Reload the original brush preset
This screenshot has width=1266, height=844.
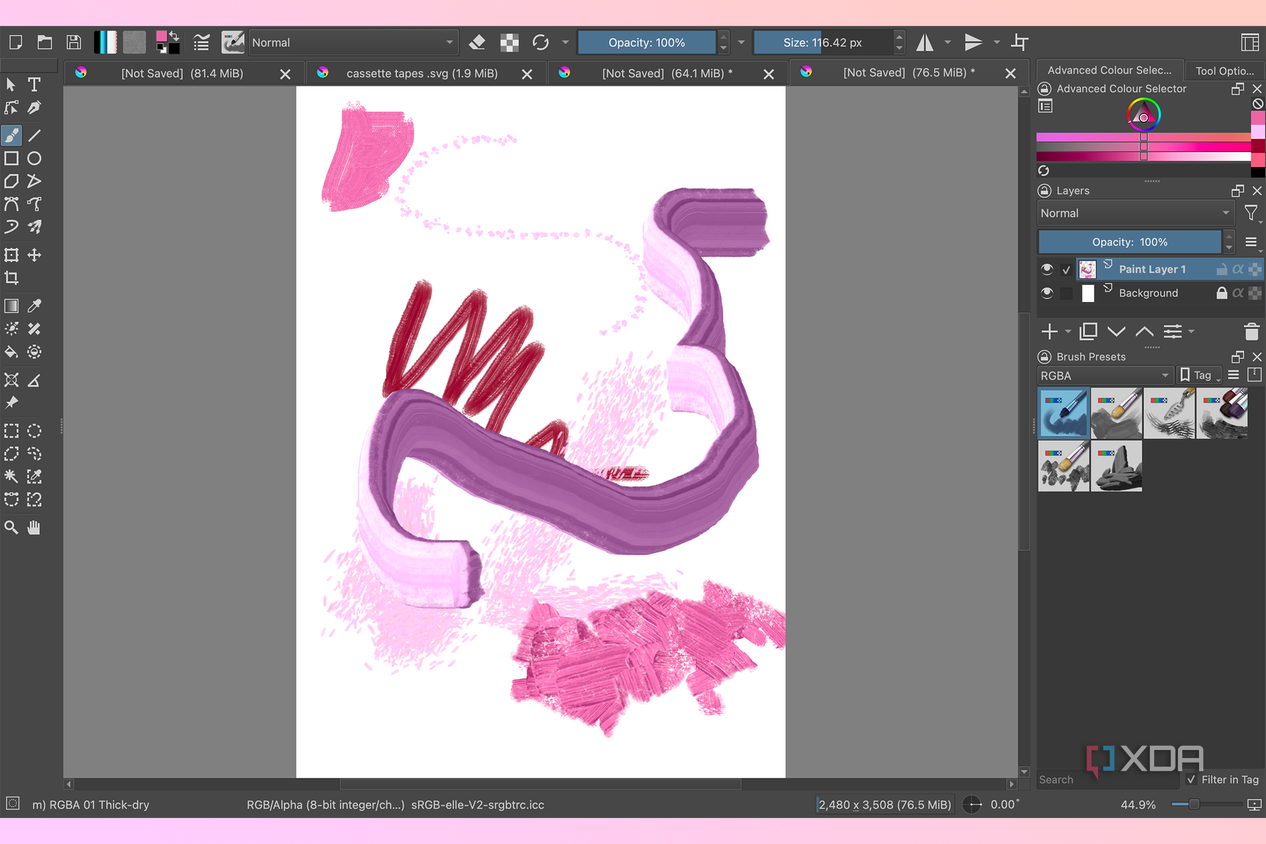541,42
